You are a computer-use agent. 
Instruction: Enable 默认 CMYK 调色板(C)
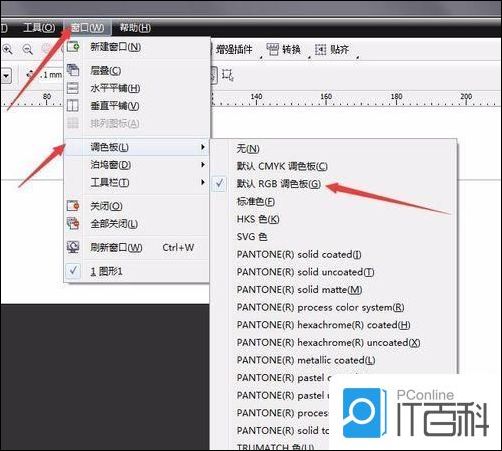334,166
